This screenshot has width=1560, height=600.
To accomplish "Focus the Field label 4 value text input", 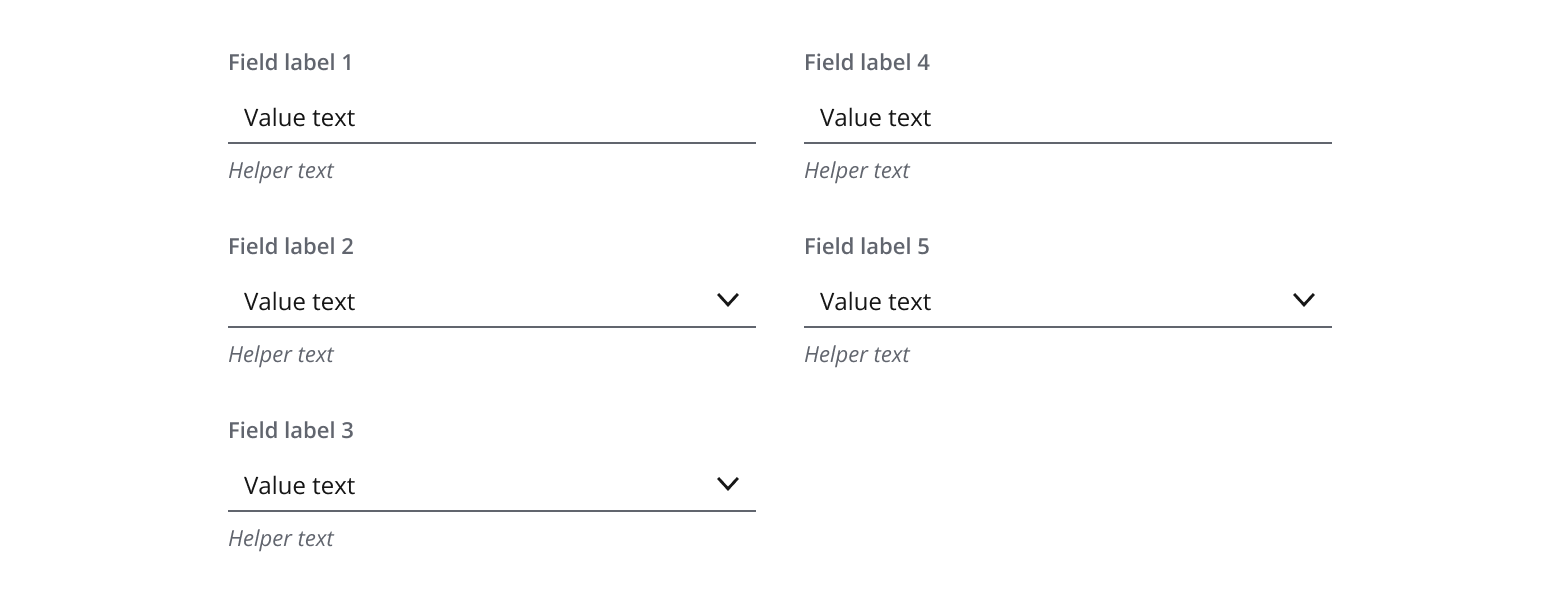I will pos(1066,118).
